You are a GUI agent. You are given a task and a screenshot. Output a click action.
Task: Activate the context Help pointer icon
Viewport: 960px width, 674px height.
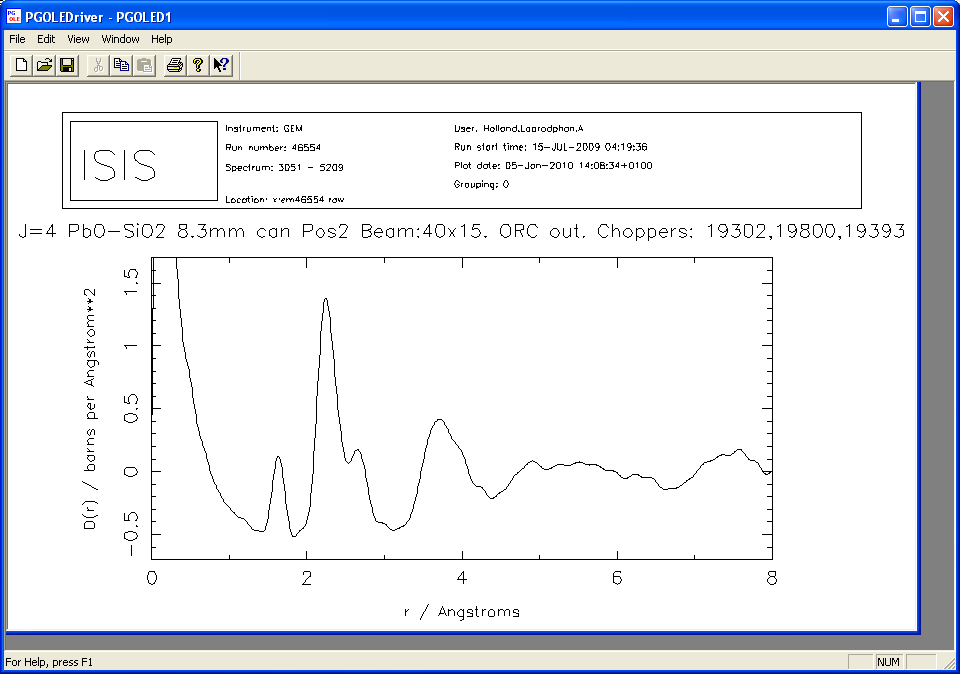(x=221, y=65)
